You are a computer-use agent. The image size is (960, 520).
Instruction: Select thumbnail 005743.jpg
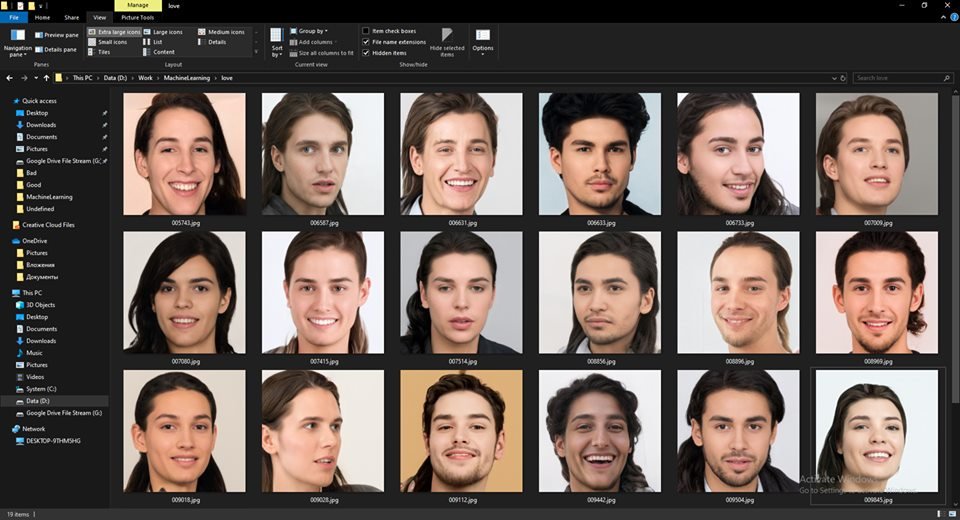(x=184, y=154)
